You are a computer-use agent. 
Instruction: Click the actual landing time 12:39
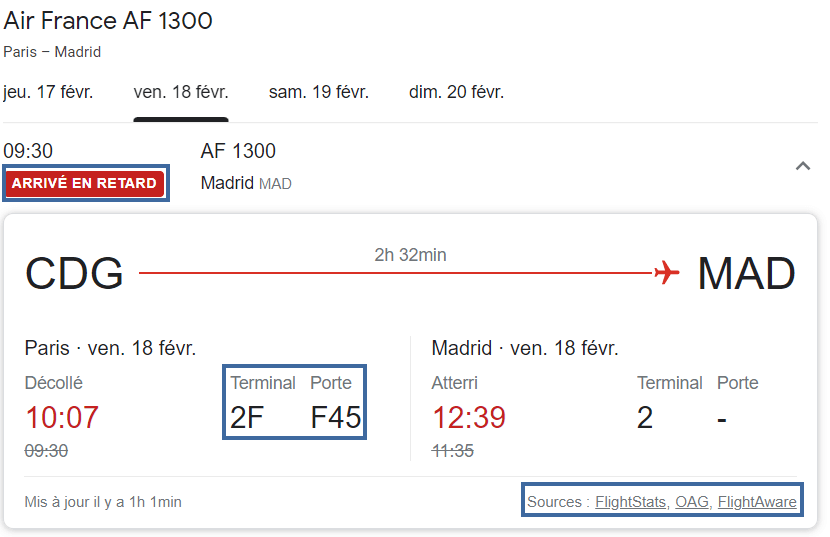pos(469,417)
